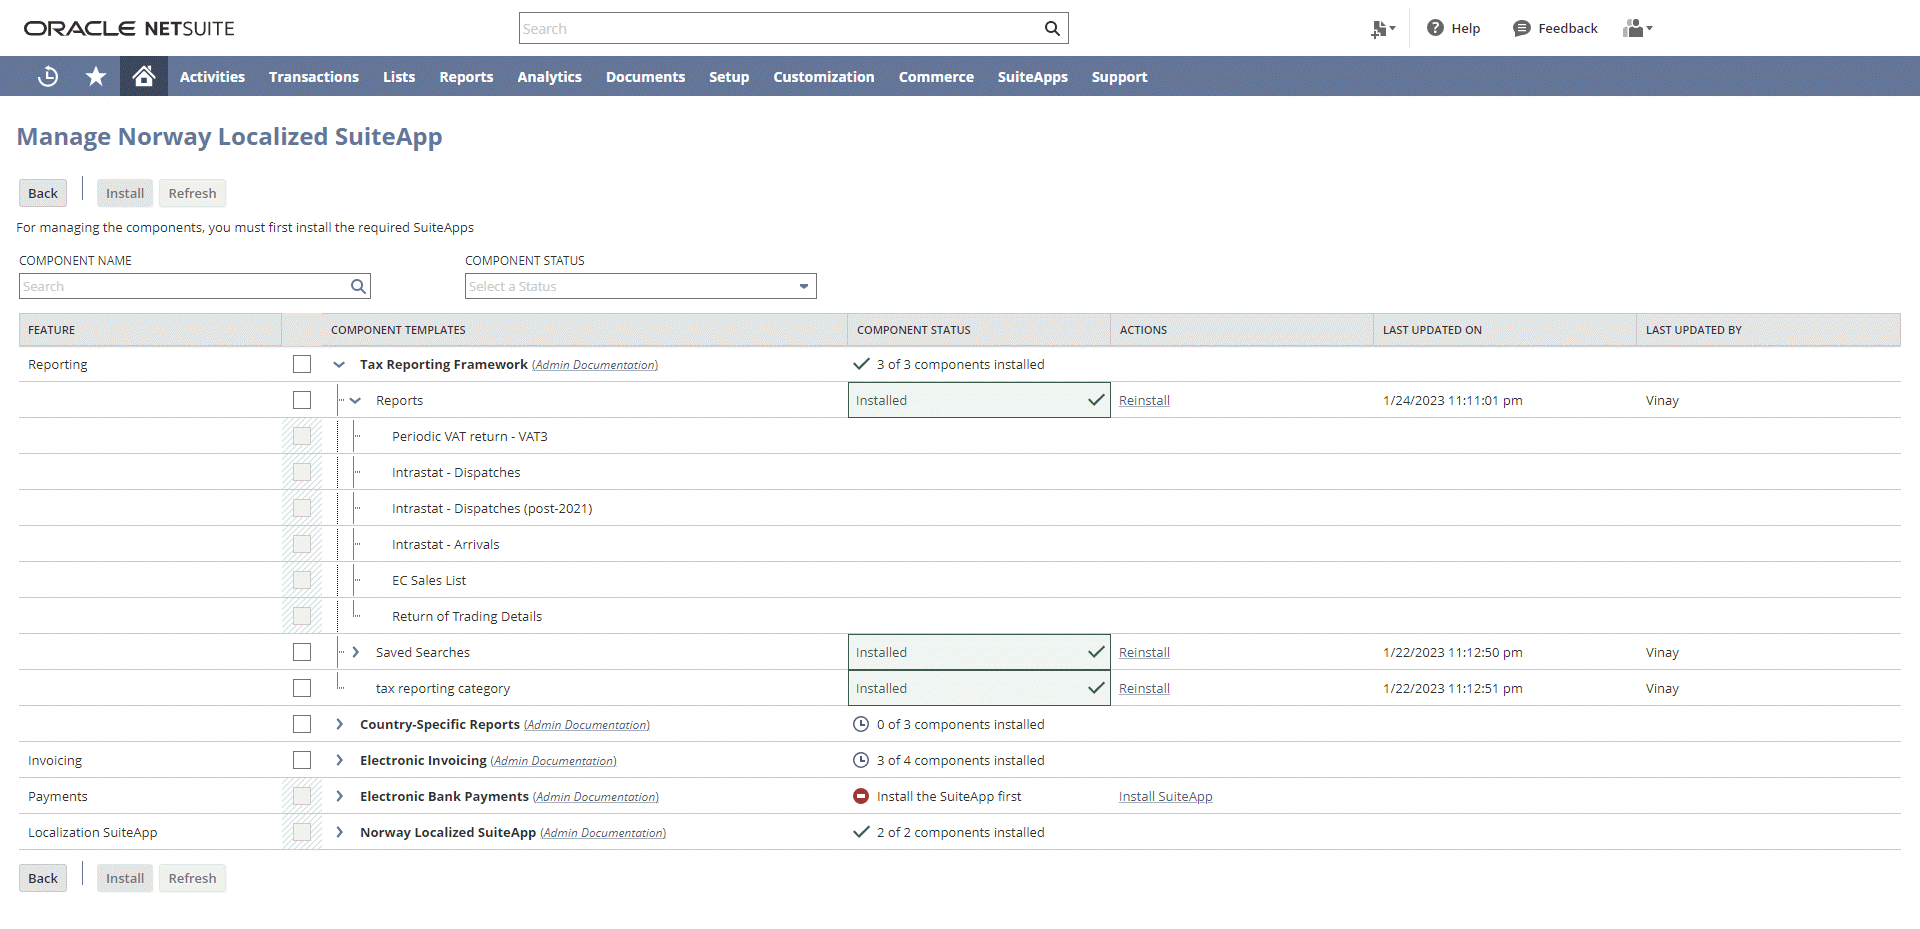Open the Customization menu

(824, 76)
